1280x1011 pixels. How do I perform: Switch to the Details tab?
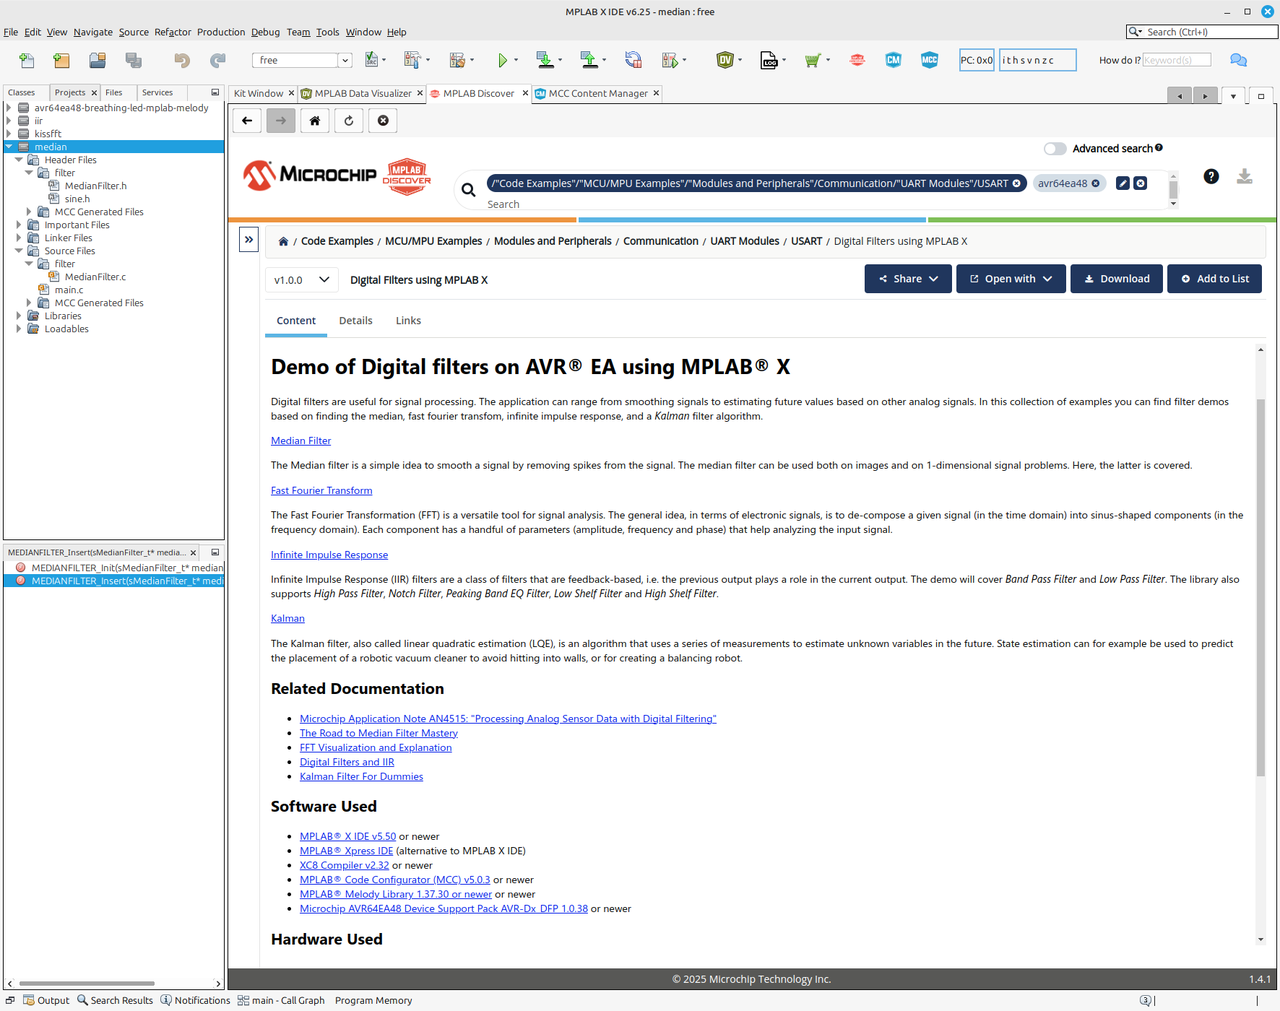pos(355,321)
